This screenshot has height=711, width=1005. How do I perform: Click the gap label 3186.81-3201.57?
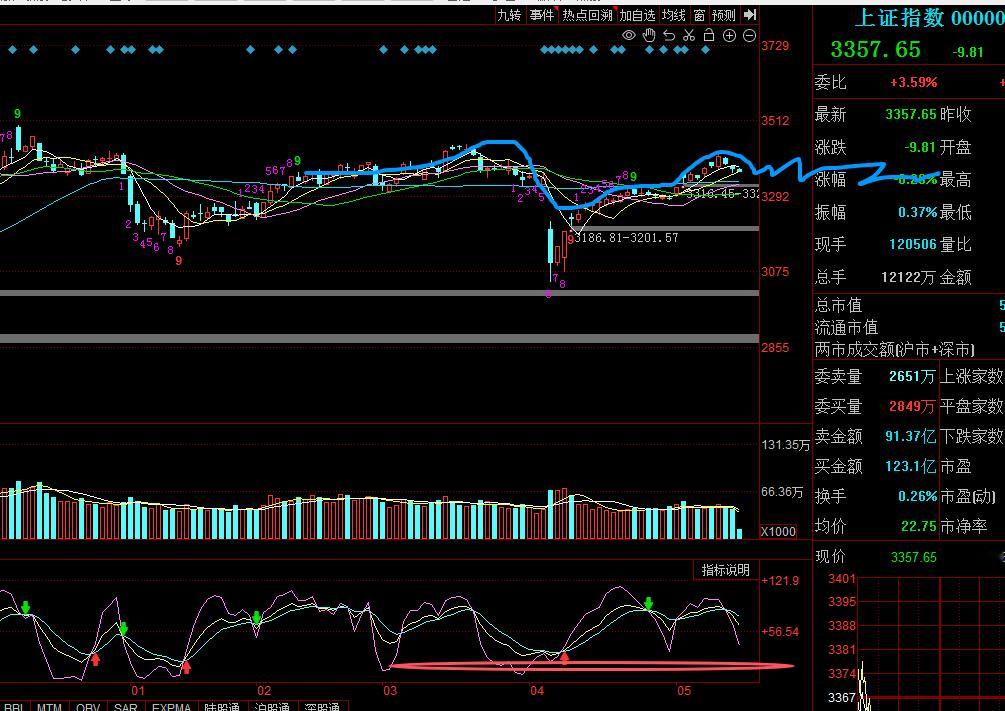pos(627,238)
